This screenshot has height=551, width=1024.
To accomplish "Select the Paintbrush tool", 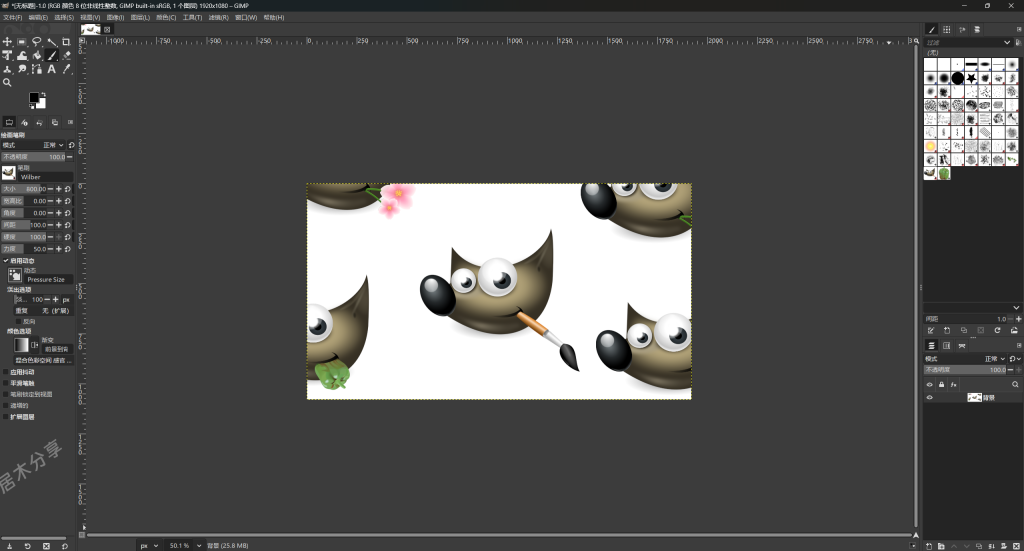I will pyautogui.click(x=52, y=55).
